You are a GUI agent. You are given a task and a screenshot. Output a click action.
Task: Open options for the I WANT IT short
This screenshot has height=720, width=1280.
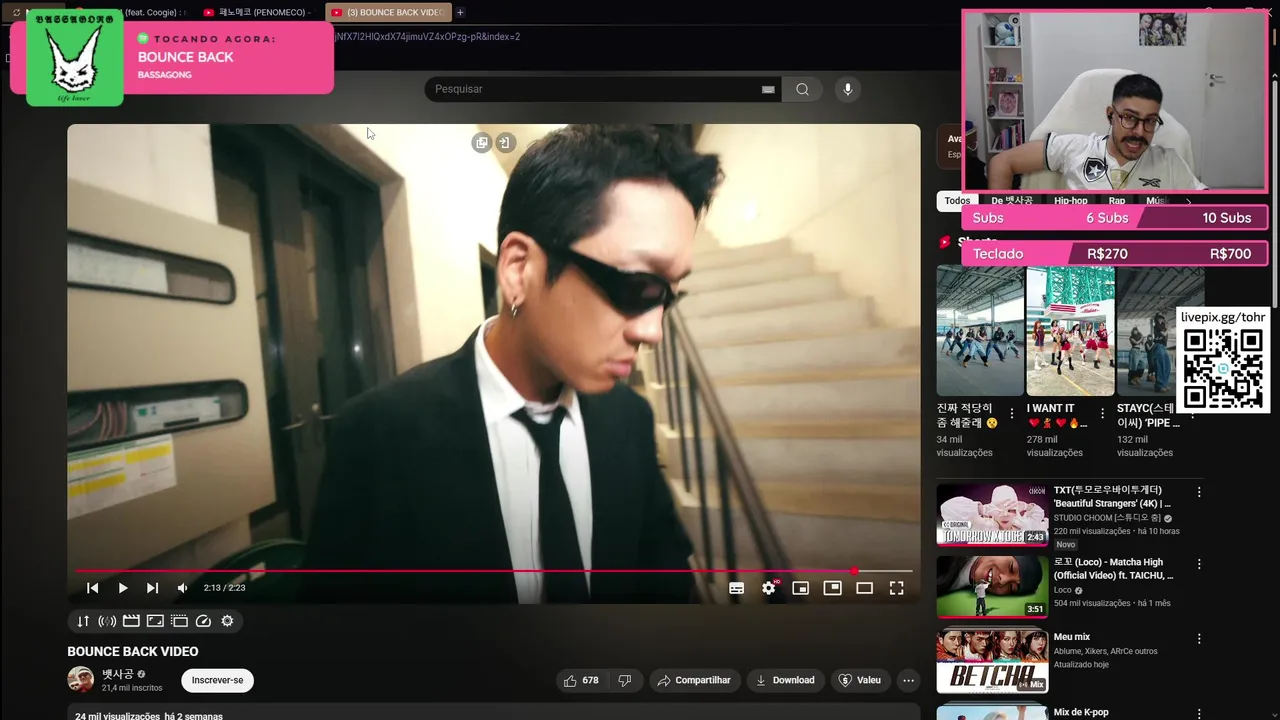1102,413
